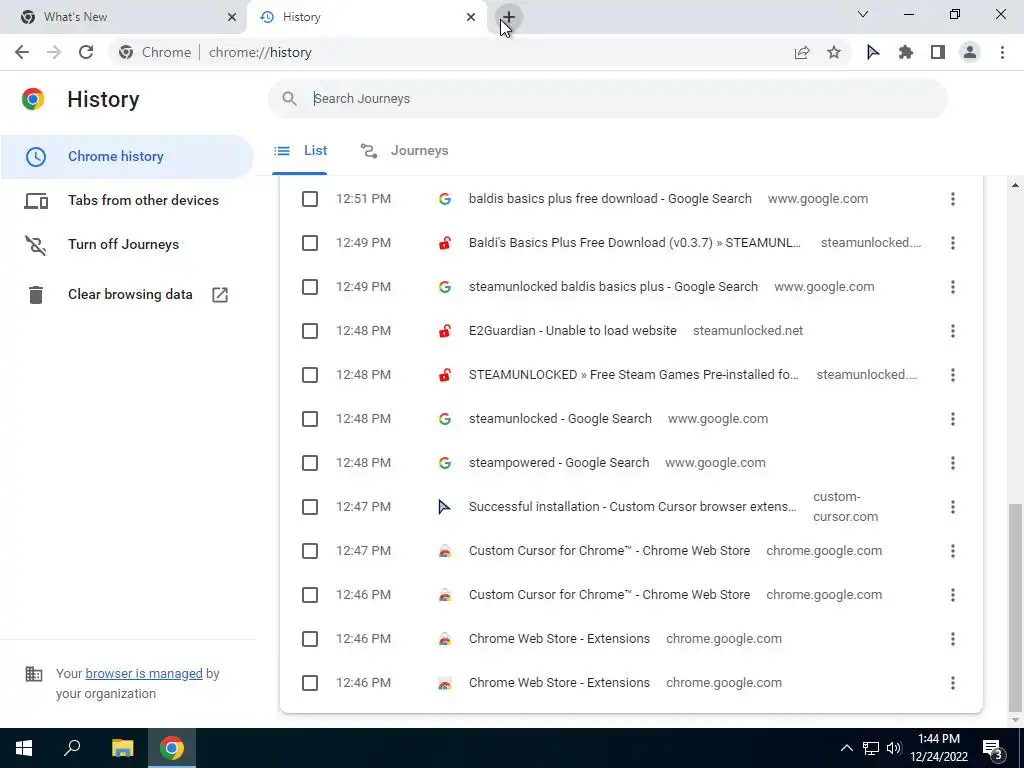Viewport: 1024px width, 768px height.
Task: Click the taskbar clock showing 1:44 PM
Action: coord(938,748)
